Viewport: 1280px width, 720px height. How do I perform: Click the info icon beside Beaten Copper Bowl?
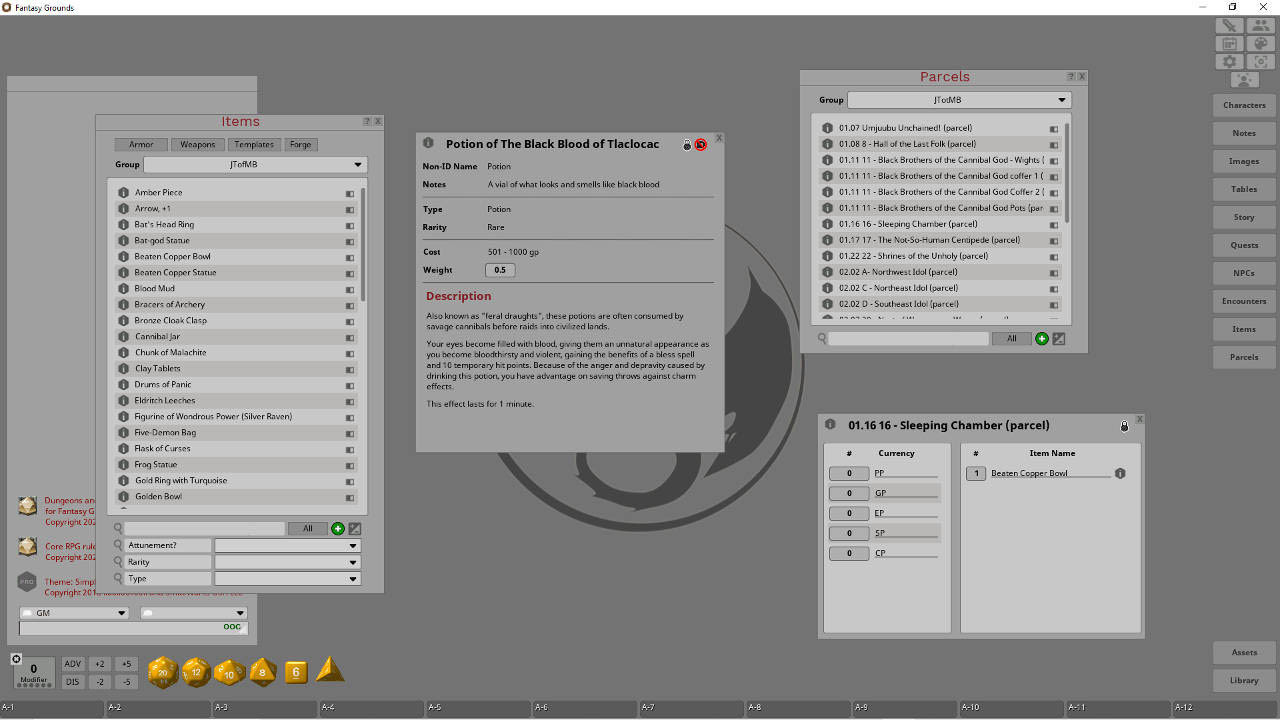1120,473
